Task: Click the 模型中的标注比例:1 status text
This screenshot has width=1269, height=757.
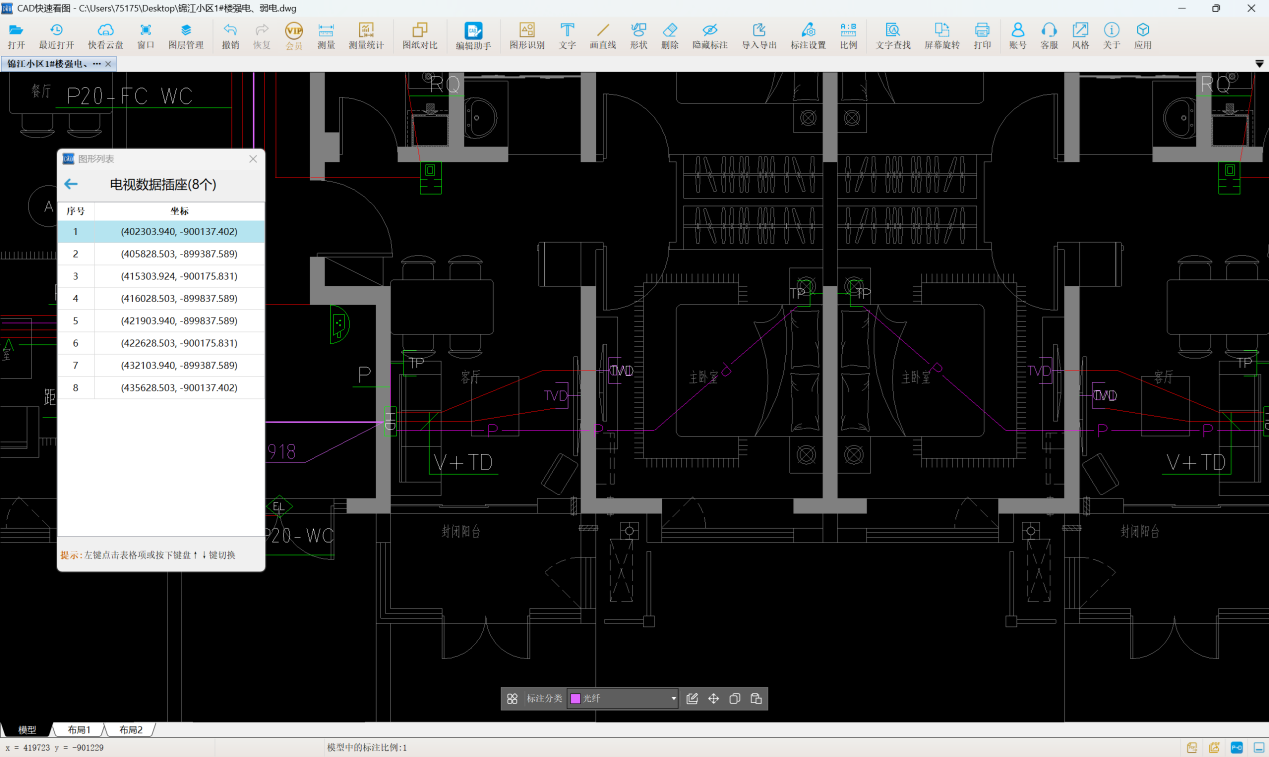Action: 367,748
